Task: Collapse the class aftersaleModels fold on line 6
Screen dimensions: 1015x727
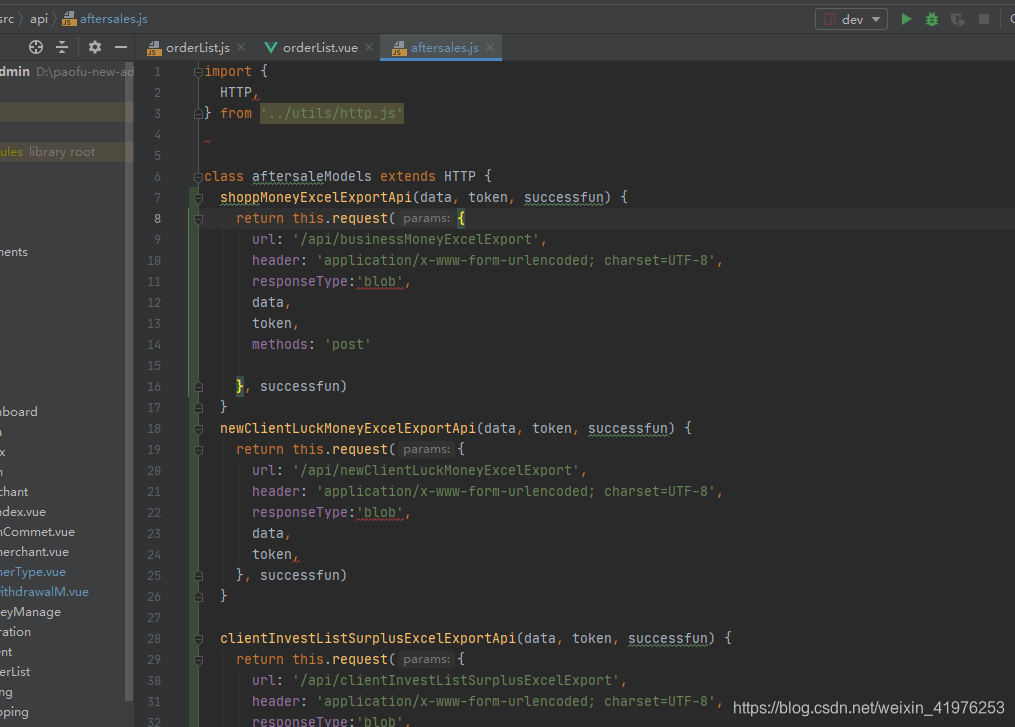Action: click(x=198, y=177)
